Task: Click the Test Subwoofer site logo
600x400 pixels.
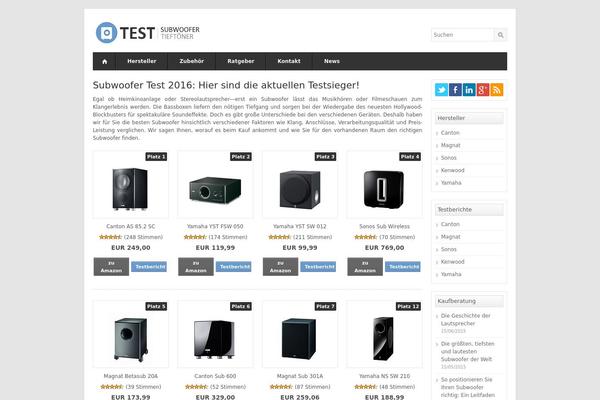Action: pyautogui.click(x=148, y=33)
